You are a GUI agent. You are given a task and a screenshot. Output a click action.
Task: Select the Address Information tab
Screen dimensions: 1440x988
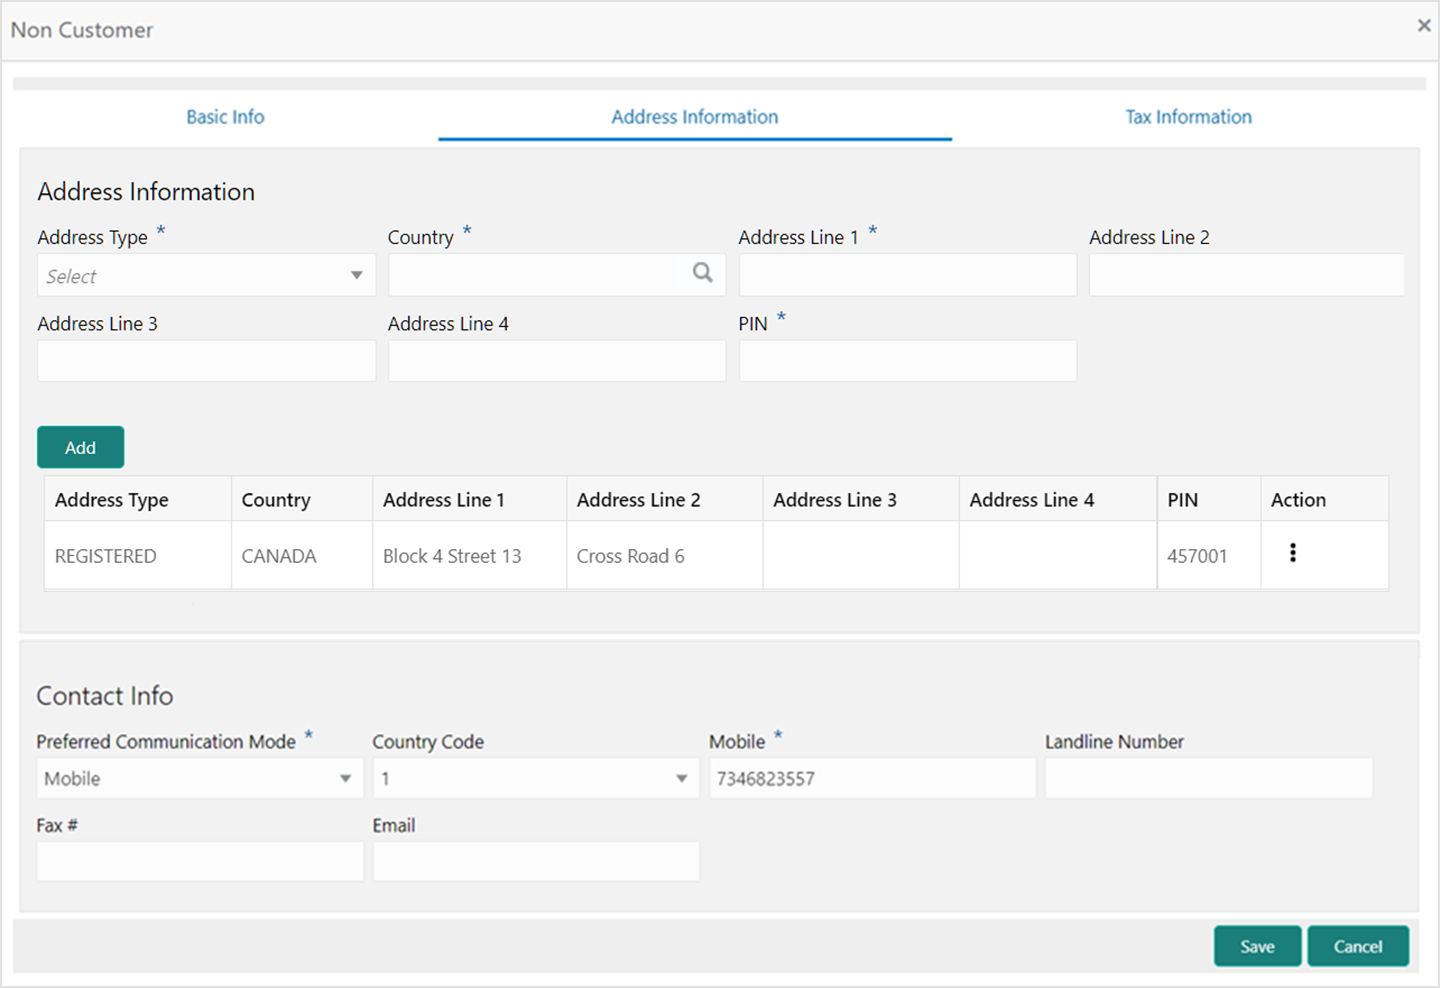tap(695, 117)
